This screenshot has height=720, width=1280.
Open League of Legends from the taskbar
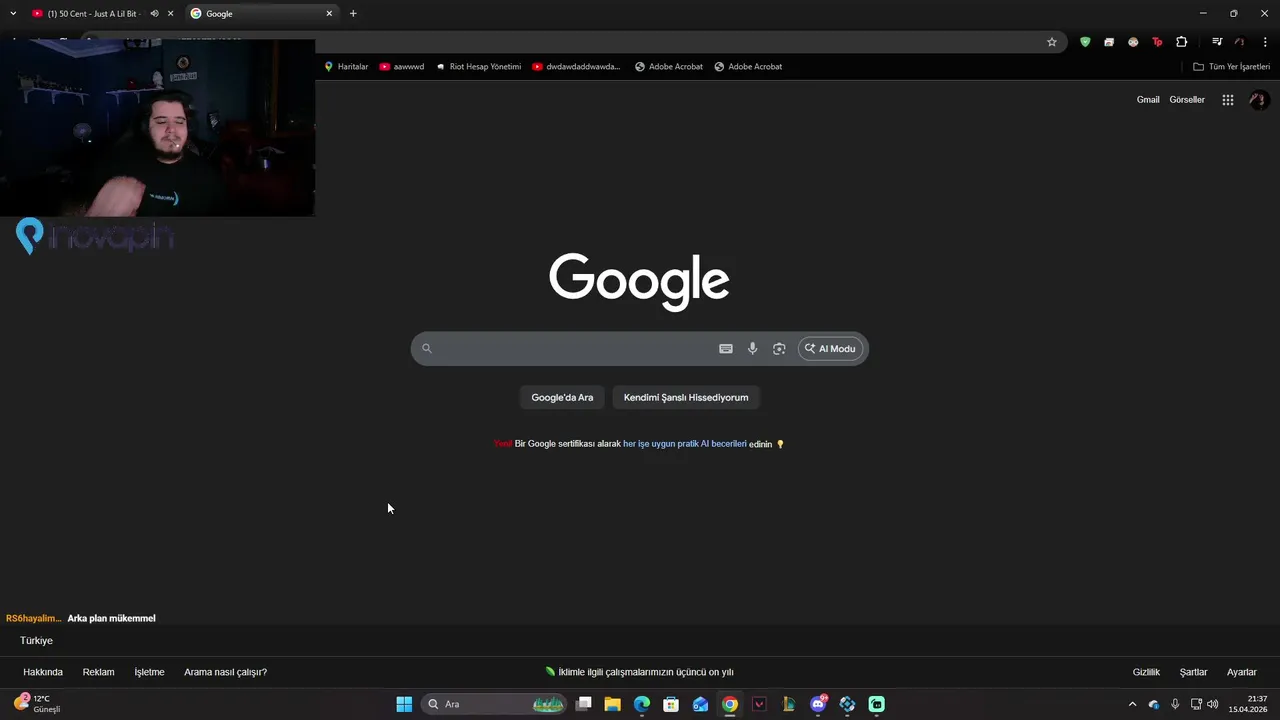[x=788, y=704]
